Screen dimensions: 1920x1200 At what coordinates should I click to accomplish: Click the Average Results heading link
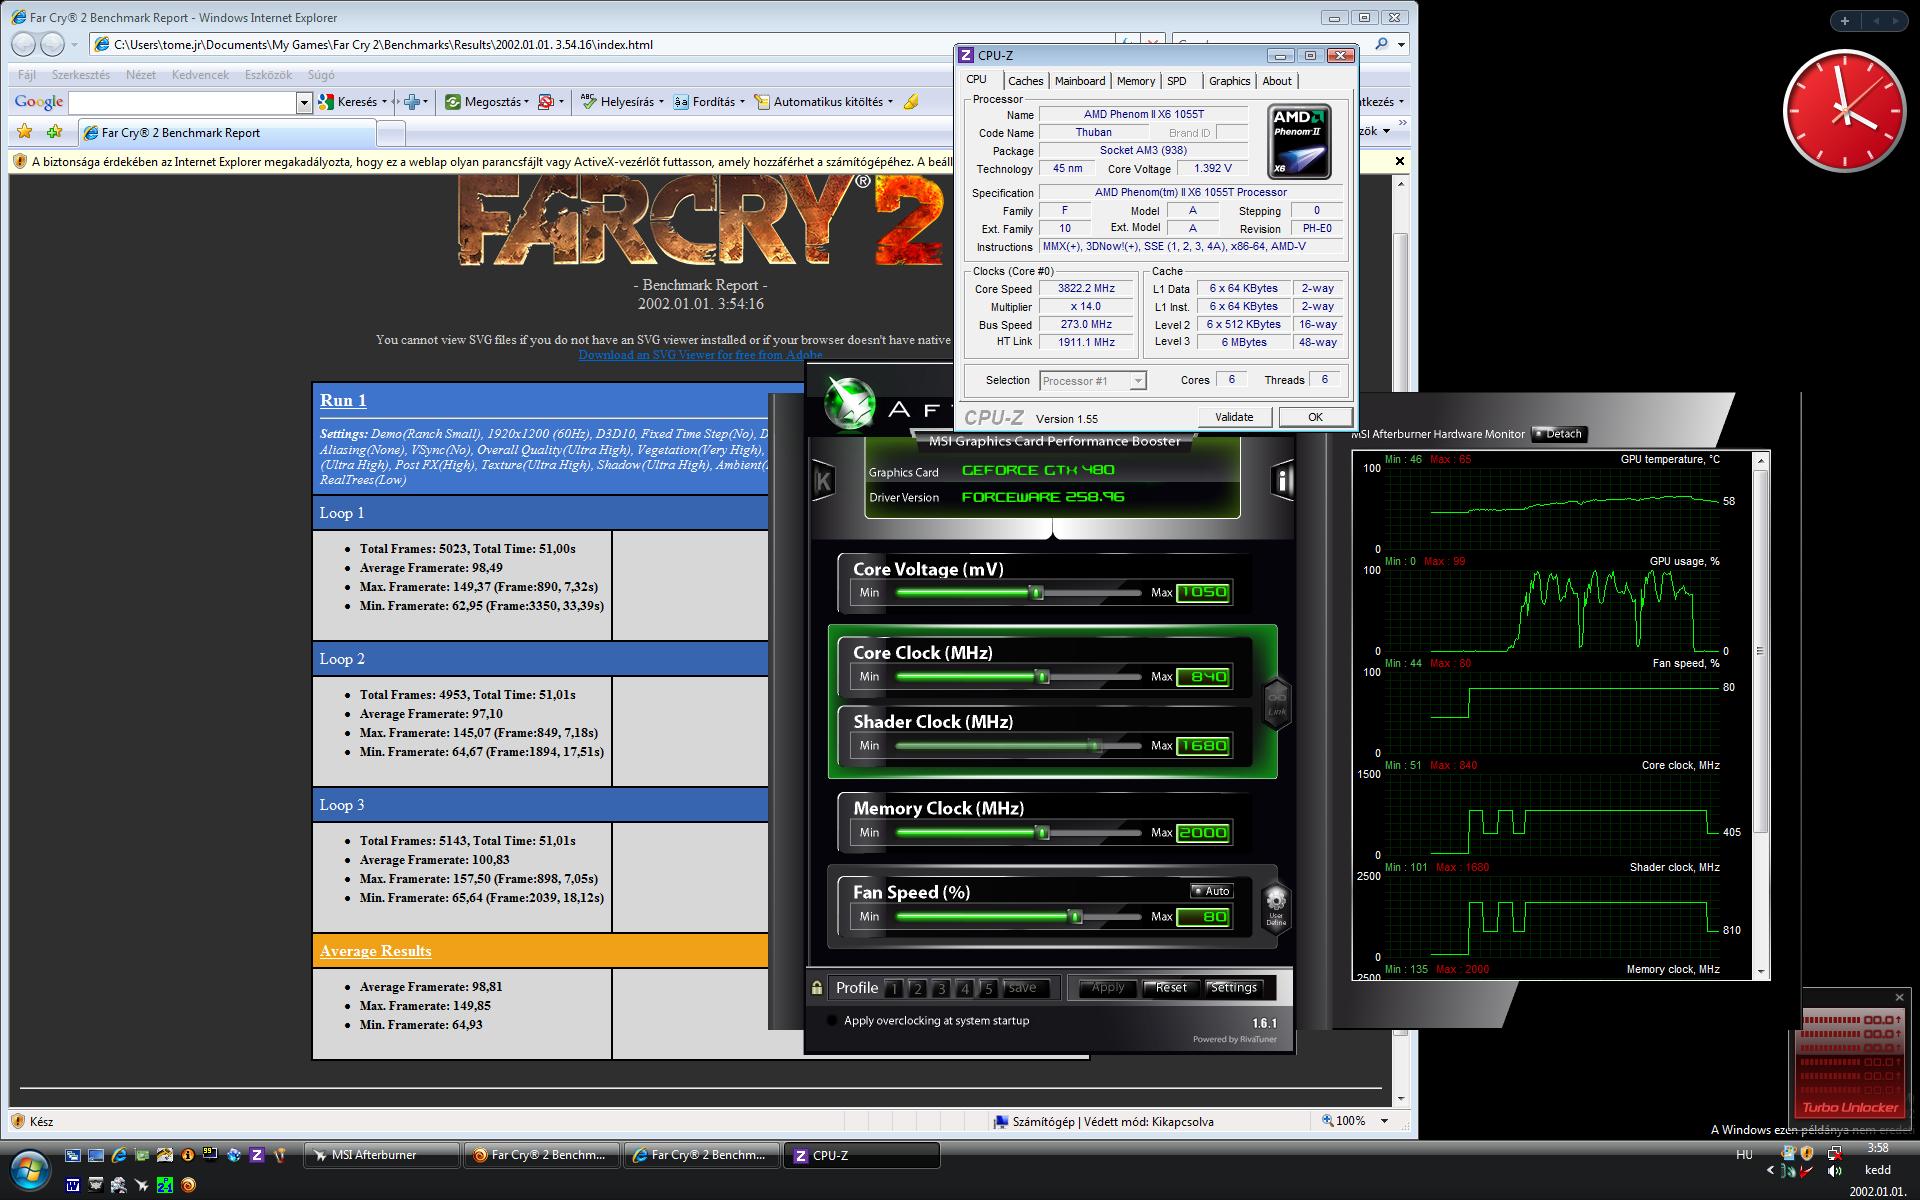click(376, 951)
